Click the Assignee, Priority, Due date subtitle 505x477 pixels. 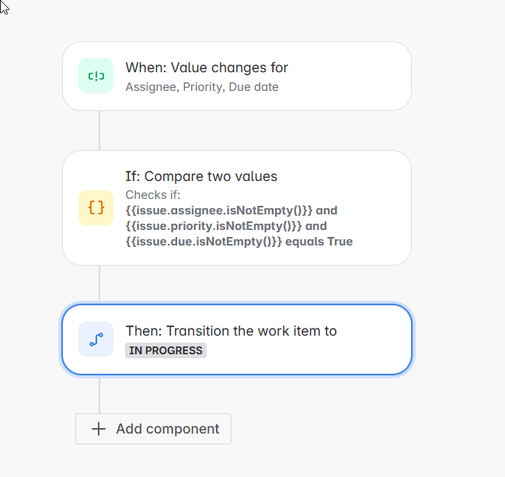tap(202, 87)
